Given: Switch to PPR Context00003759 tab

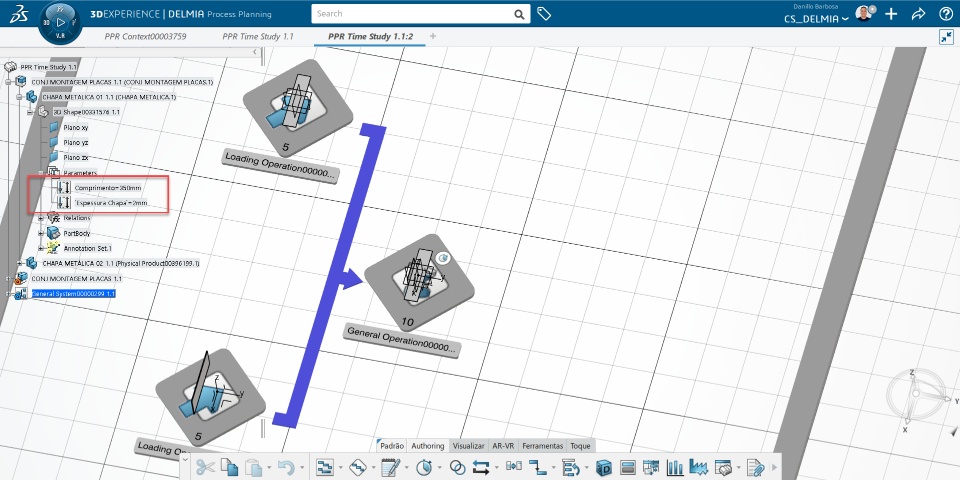Looking at the screenshot, I should coord(145,37).
